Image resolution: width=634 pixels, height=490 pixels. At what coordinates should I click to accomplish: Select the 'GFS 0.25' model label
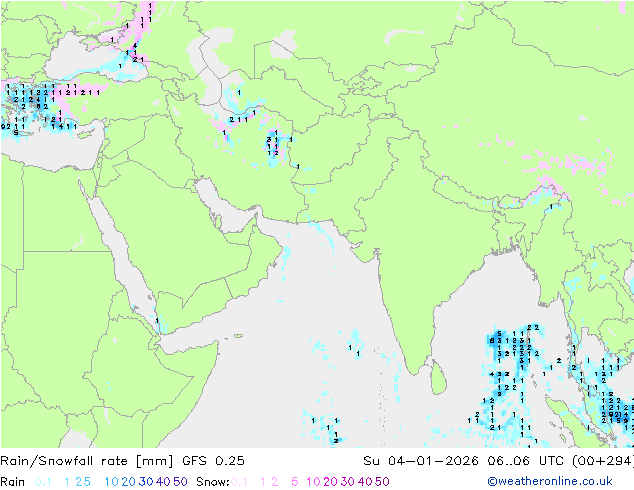tap(213, 461)
